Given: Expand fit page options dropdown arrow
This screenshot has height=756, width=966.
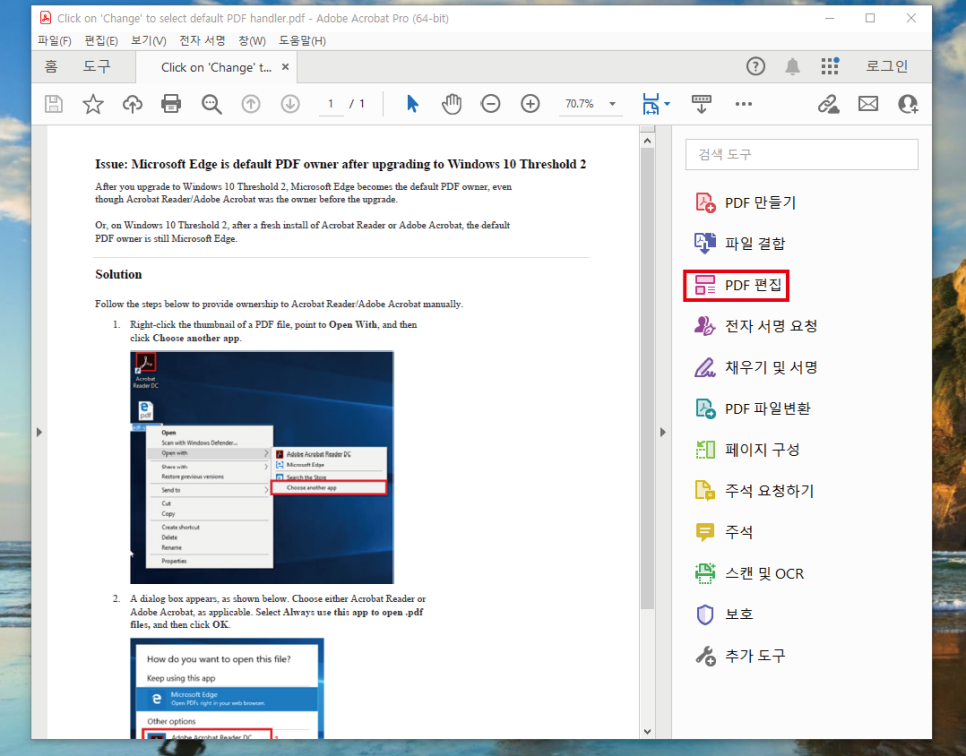Looking at the screenshot, I should coord(667,104).
